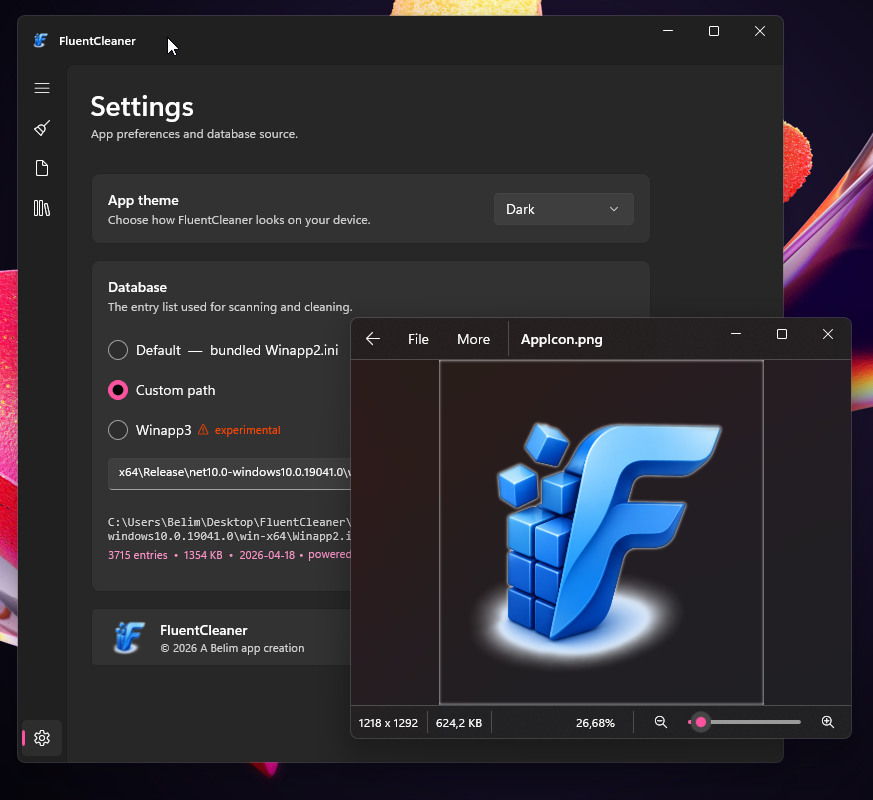Minimize the image viewer window
This screenshot has width=873, height=800.
coord(735,334)
